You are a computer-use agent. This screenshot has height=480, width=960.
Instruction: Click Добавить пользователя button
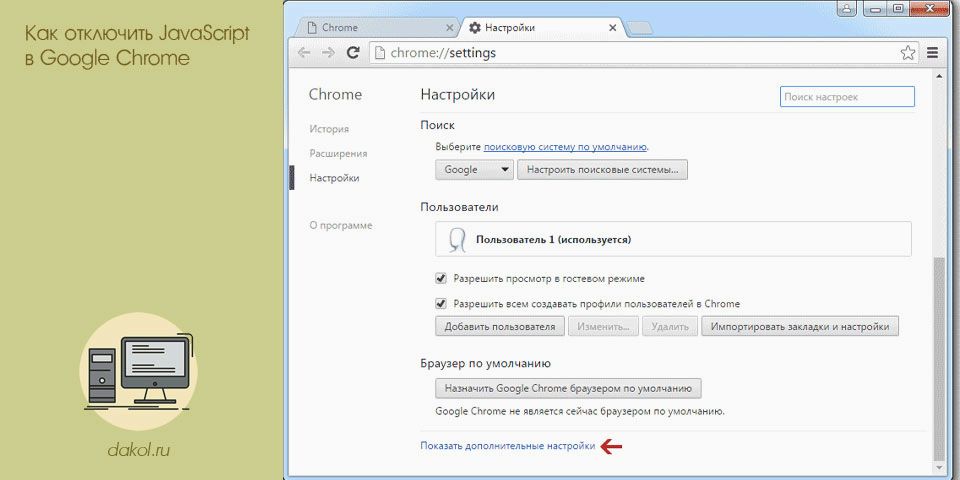coord(500,326)
